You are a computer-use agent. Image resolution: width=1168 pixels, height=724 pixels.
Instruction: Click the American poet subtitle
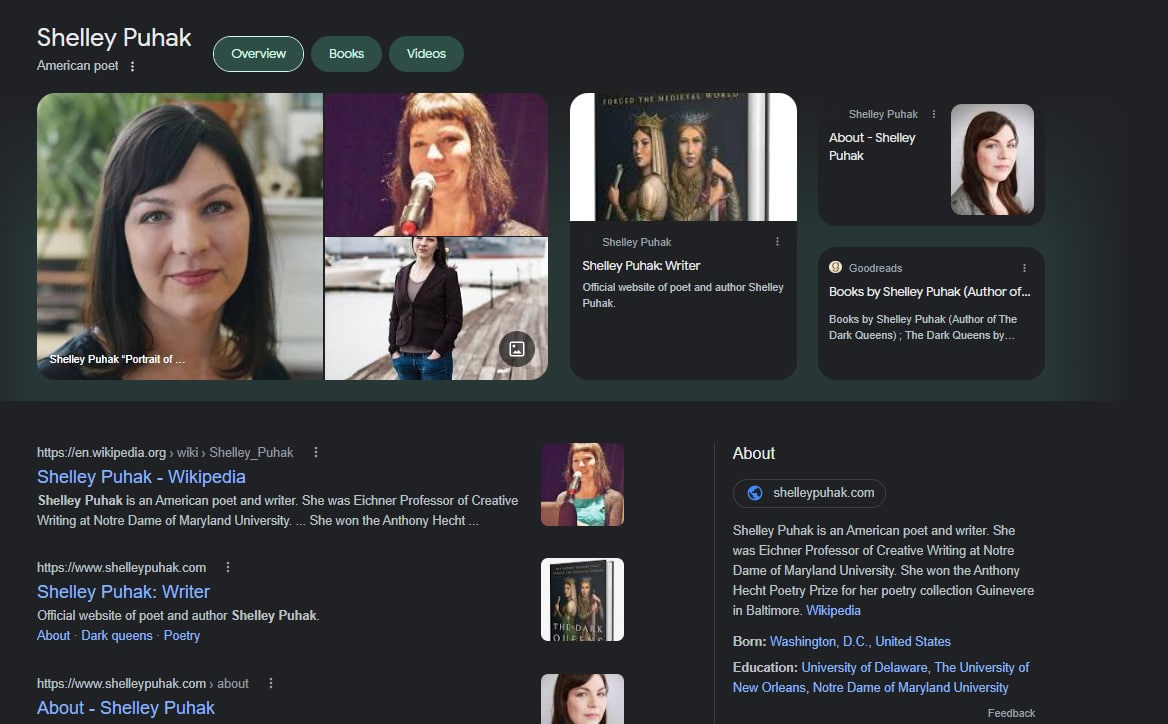77,66
